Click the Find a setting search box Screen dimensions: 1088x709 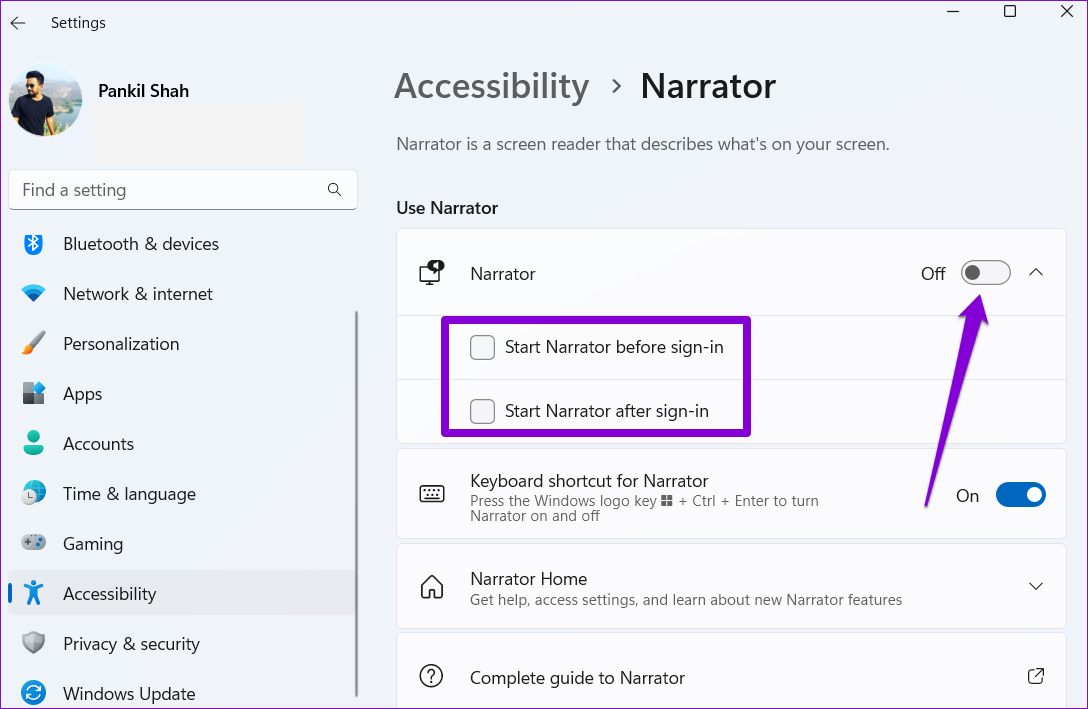pyautogui.click(x=165, y=190)
